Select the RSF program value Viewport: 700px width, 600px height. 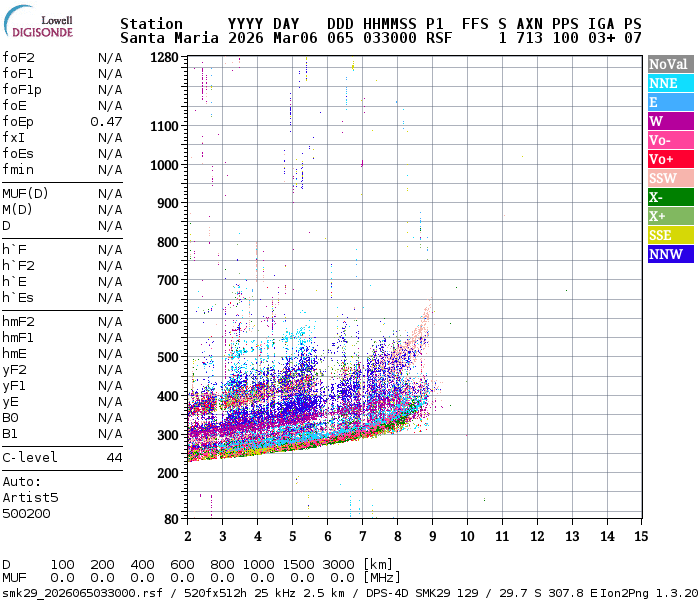coord(439,38)
